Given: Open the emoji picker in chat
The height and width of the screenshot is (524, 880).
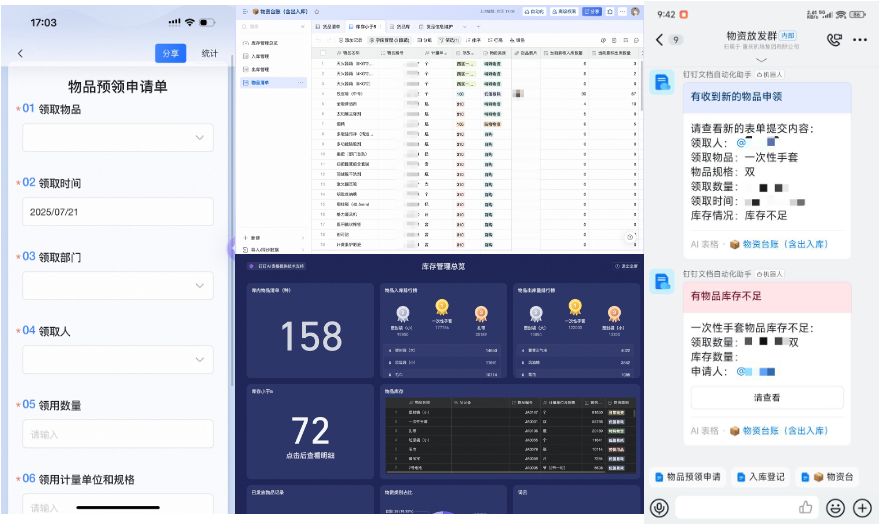Looking at the screenshot, I should click(x=834, y=507).
